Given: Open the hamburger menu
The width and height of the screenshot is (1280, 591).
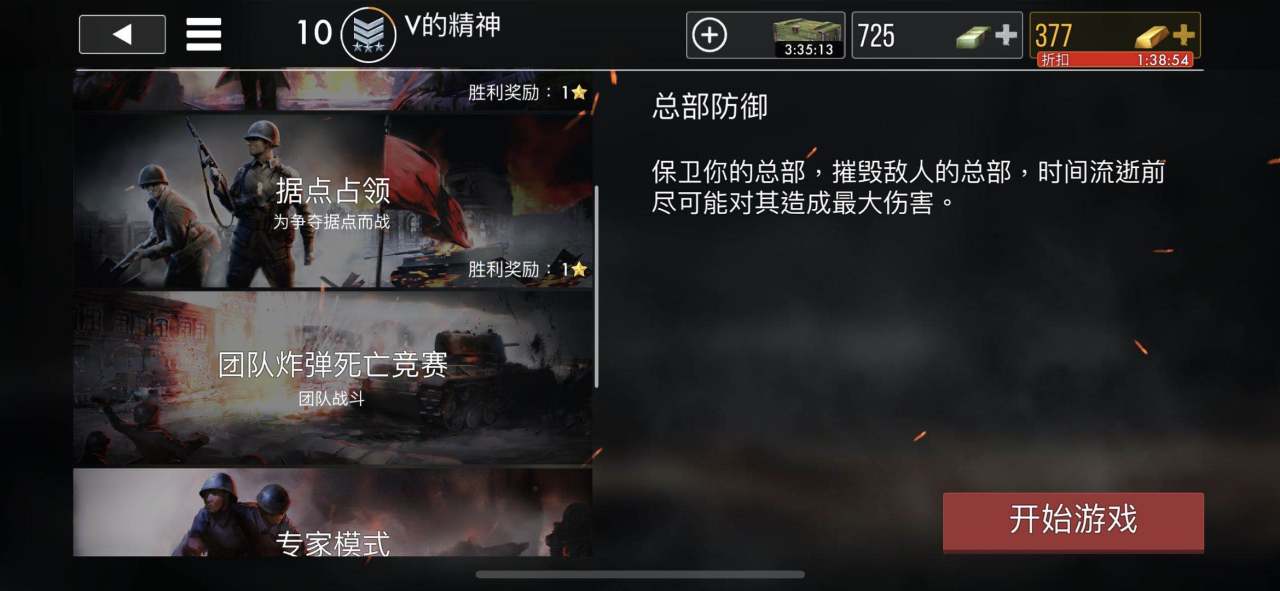Looking at the screenshot, I should coord(204,35).
